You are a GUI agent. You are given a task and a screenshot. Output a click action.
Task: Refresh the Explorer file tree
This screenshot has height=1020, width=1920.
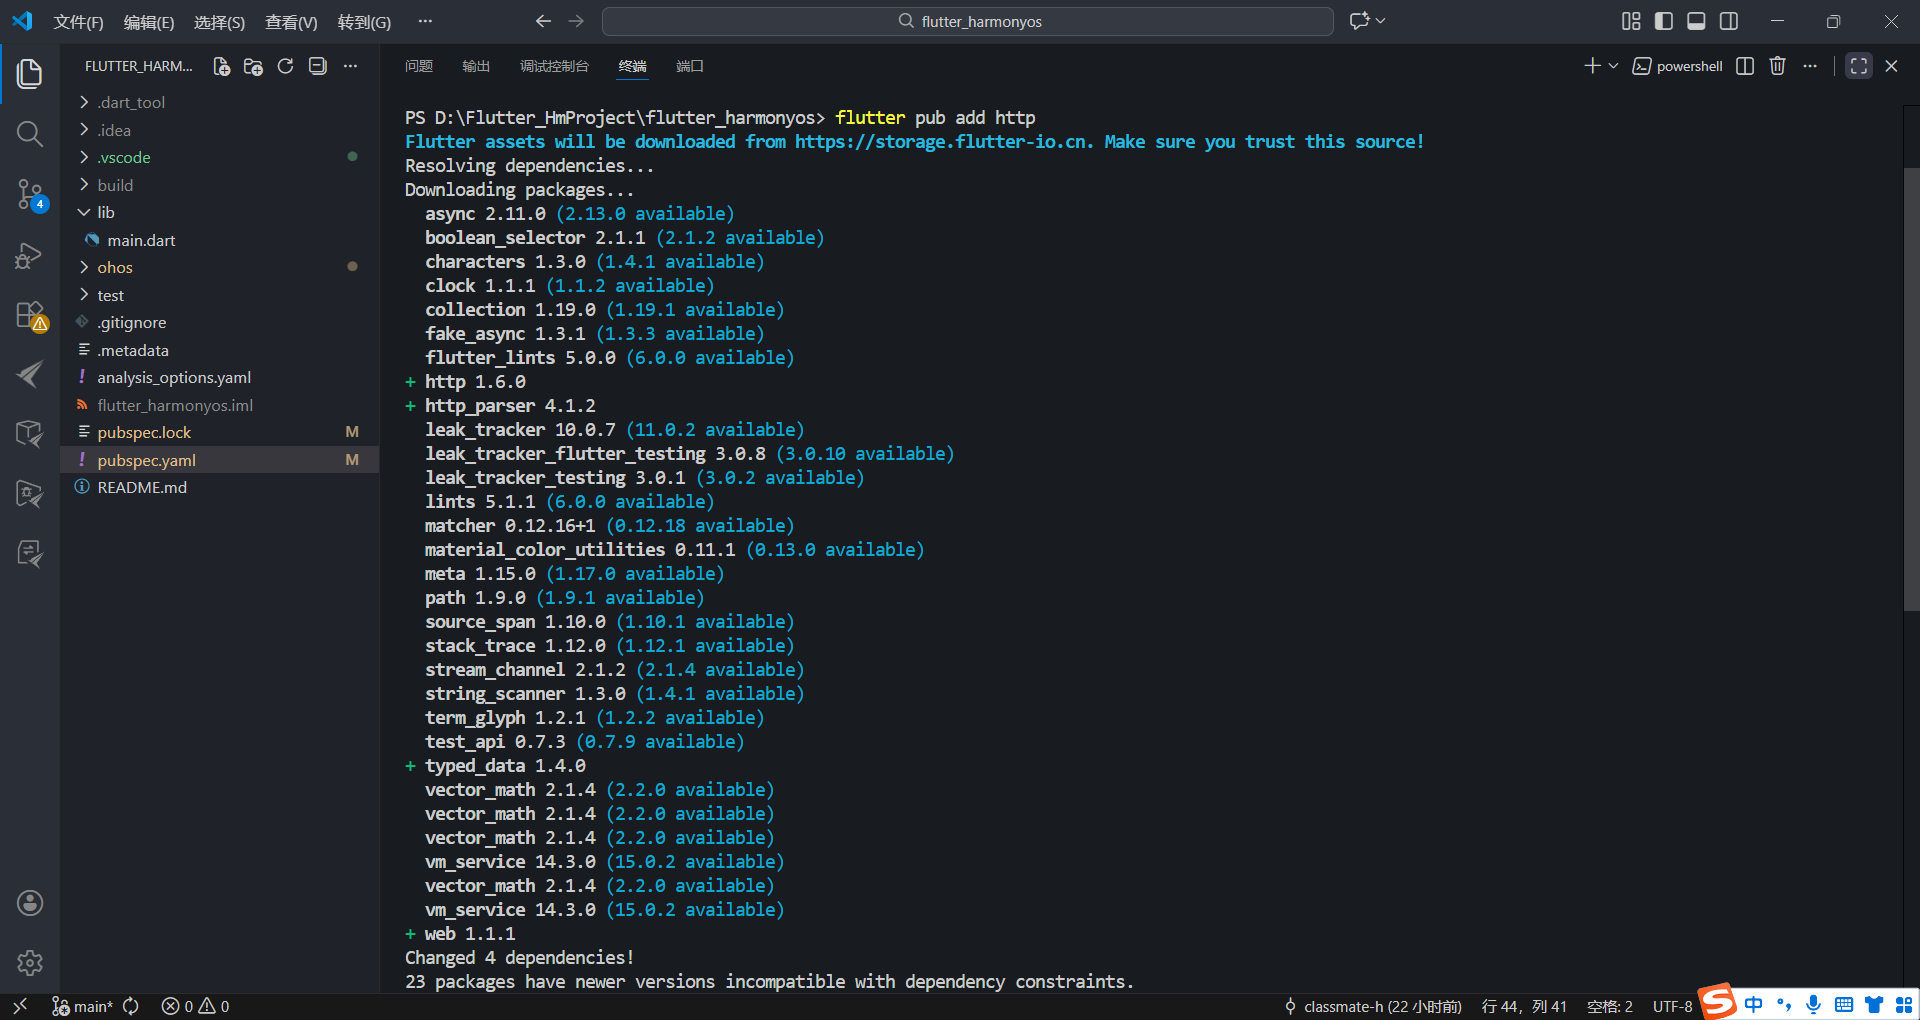[x=285, y=66]
